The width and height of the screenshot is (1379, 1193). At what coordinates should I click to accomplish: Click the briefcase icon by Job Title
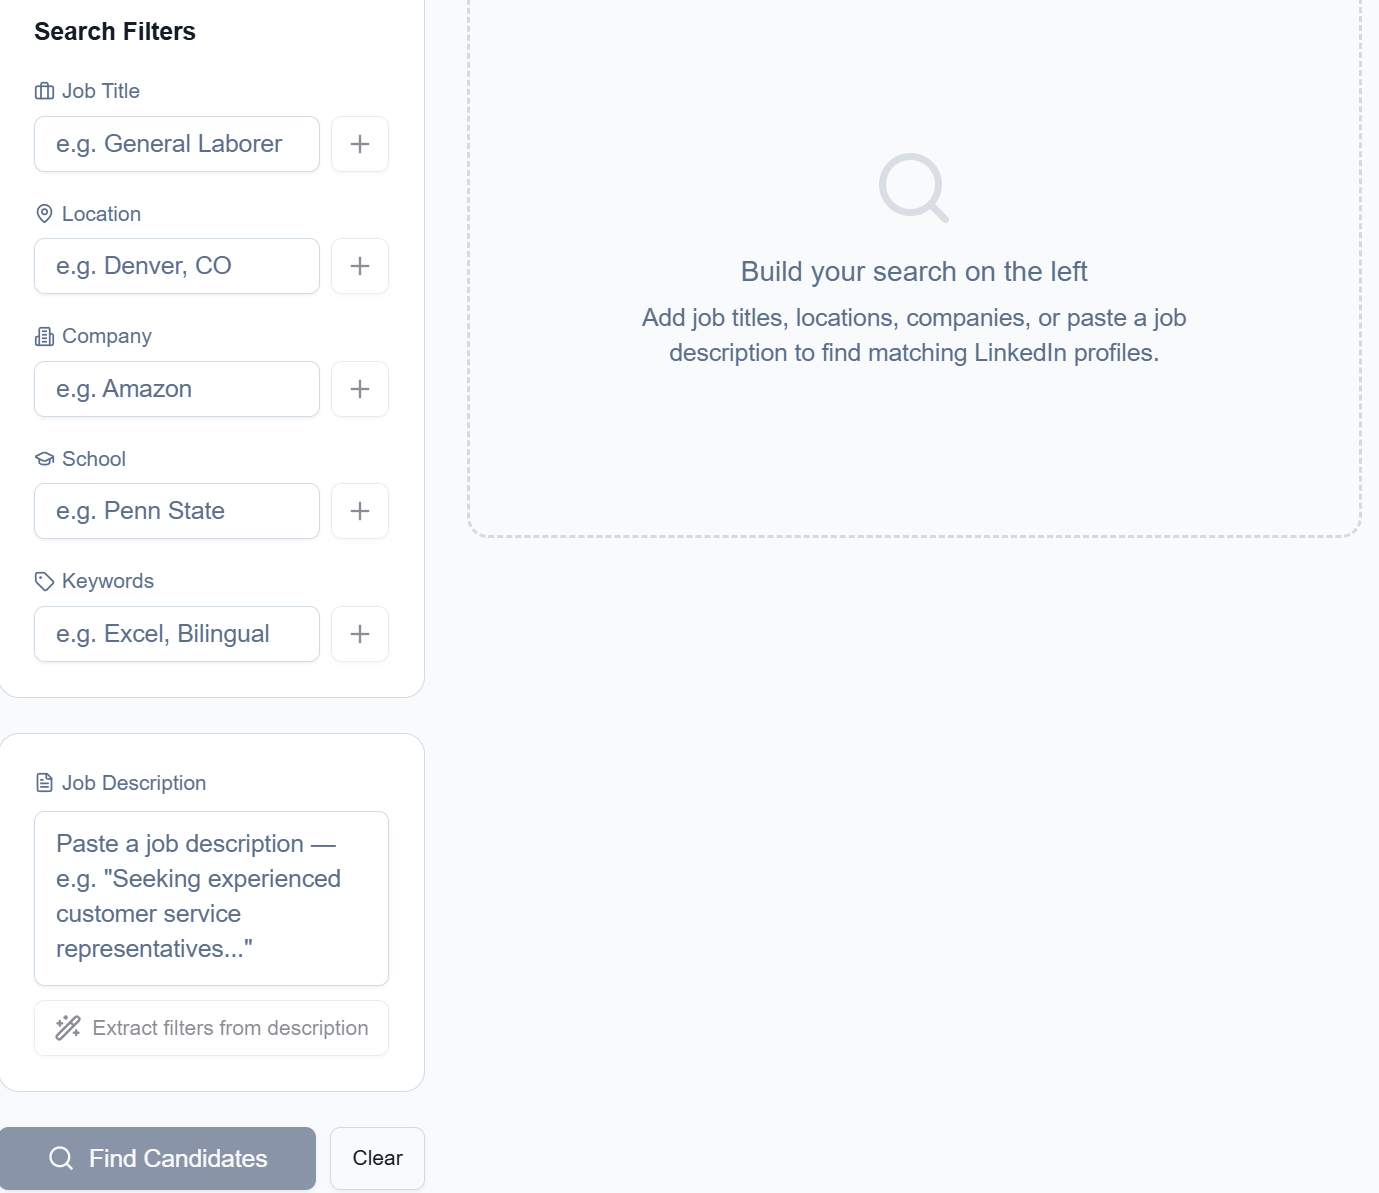(44, 91)
